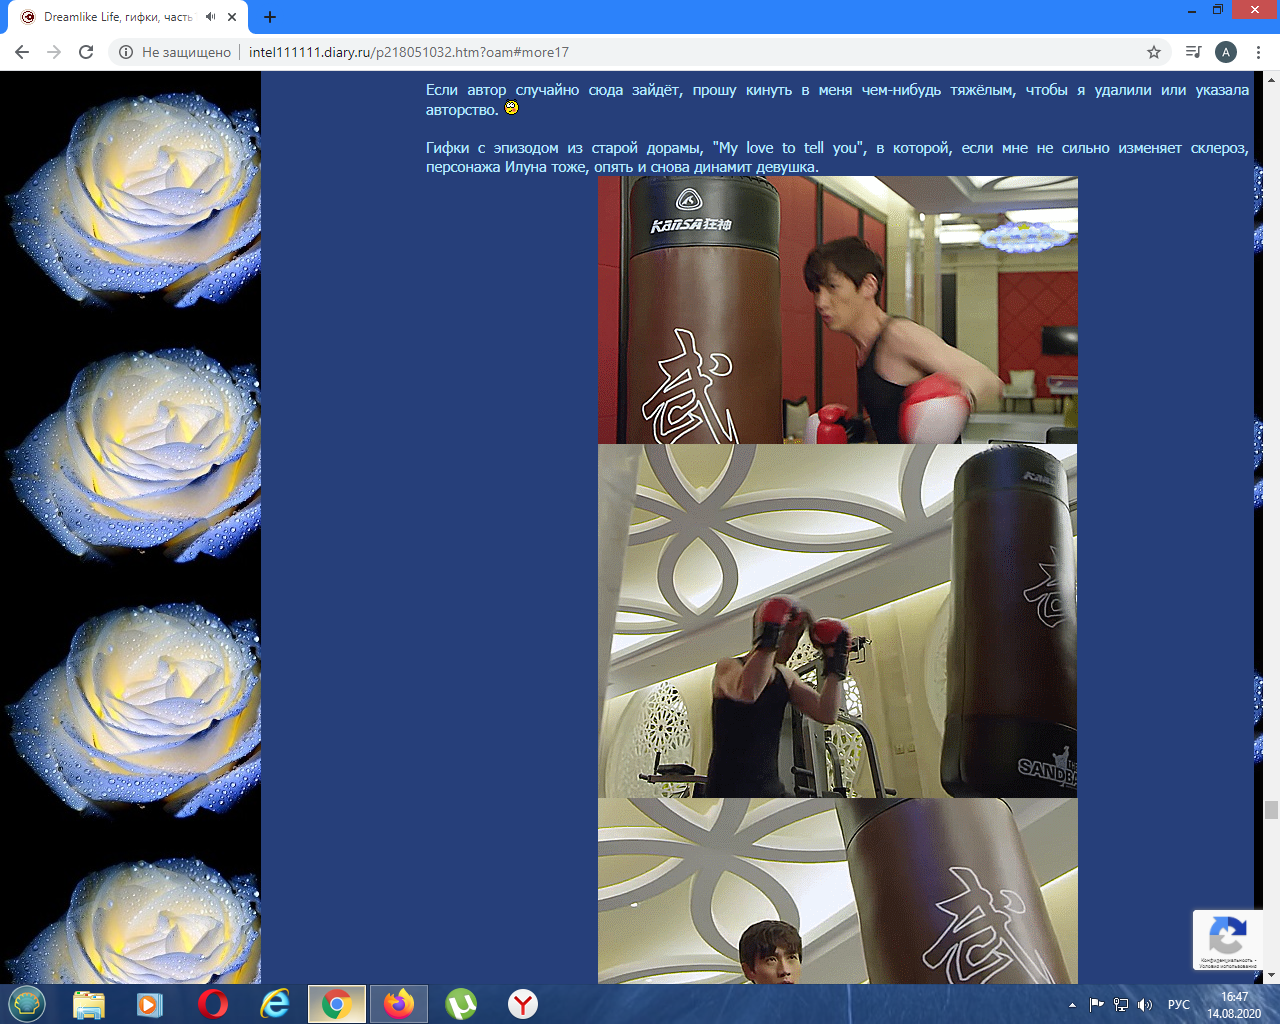Open the Windows Start button

27,1004
